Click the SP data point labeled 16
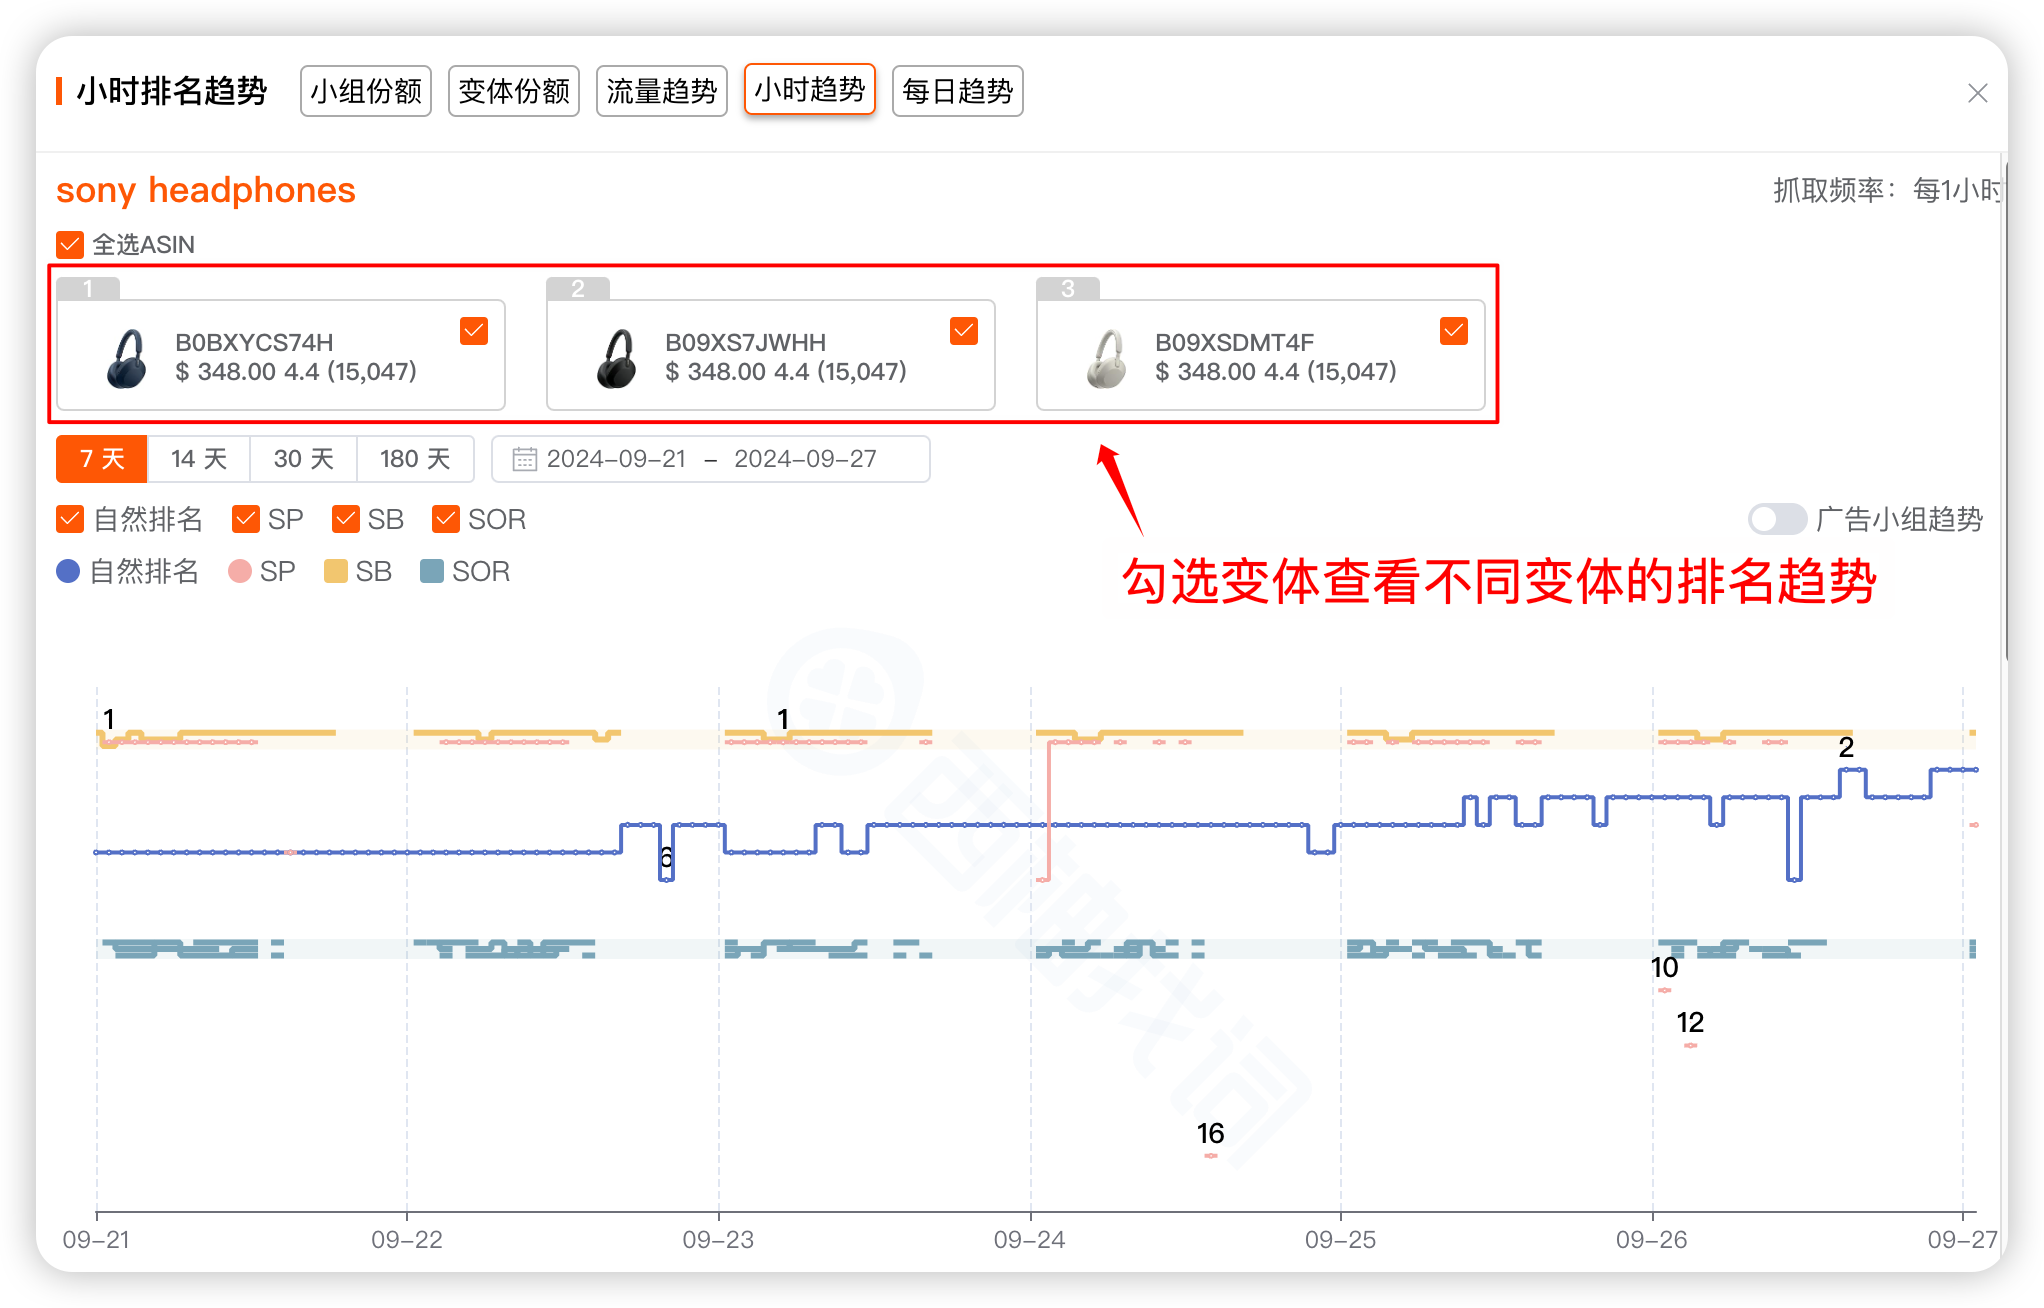The height and width of the screenshot is (1308, 2044). point(1211,1156)
